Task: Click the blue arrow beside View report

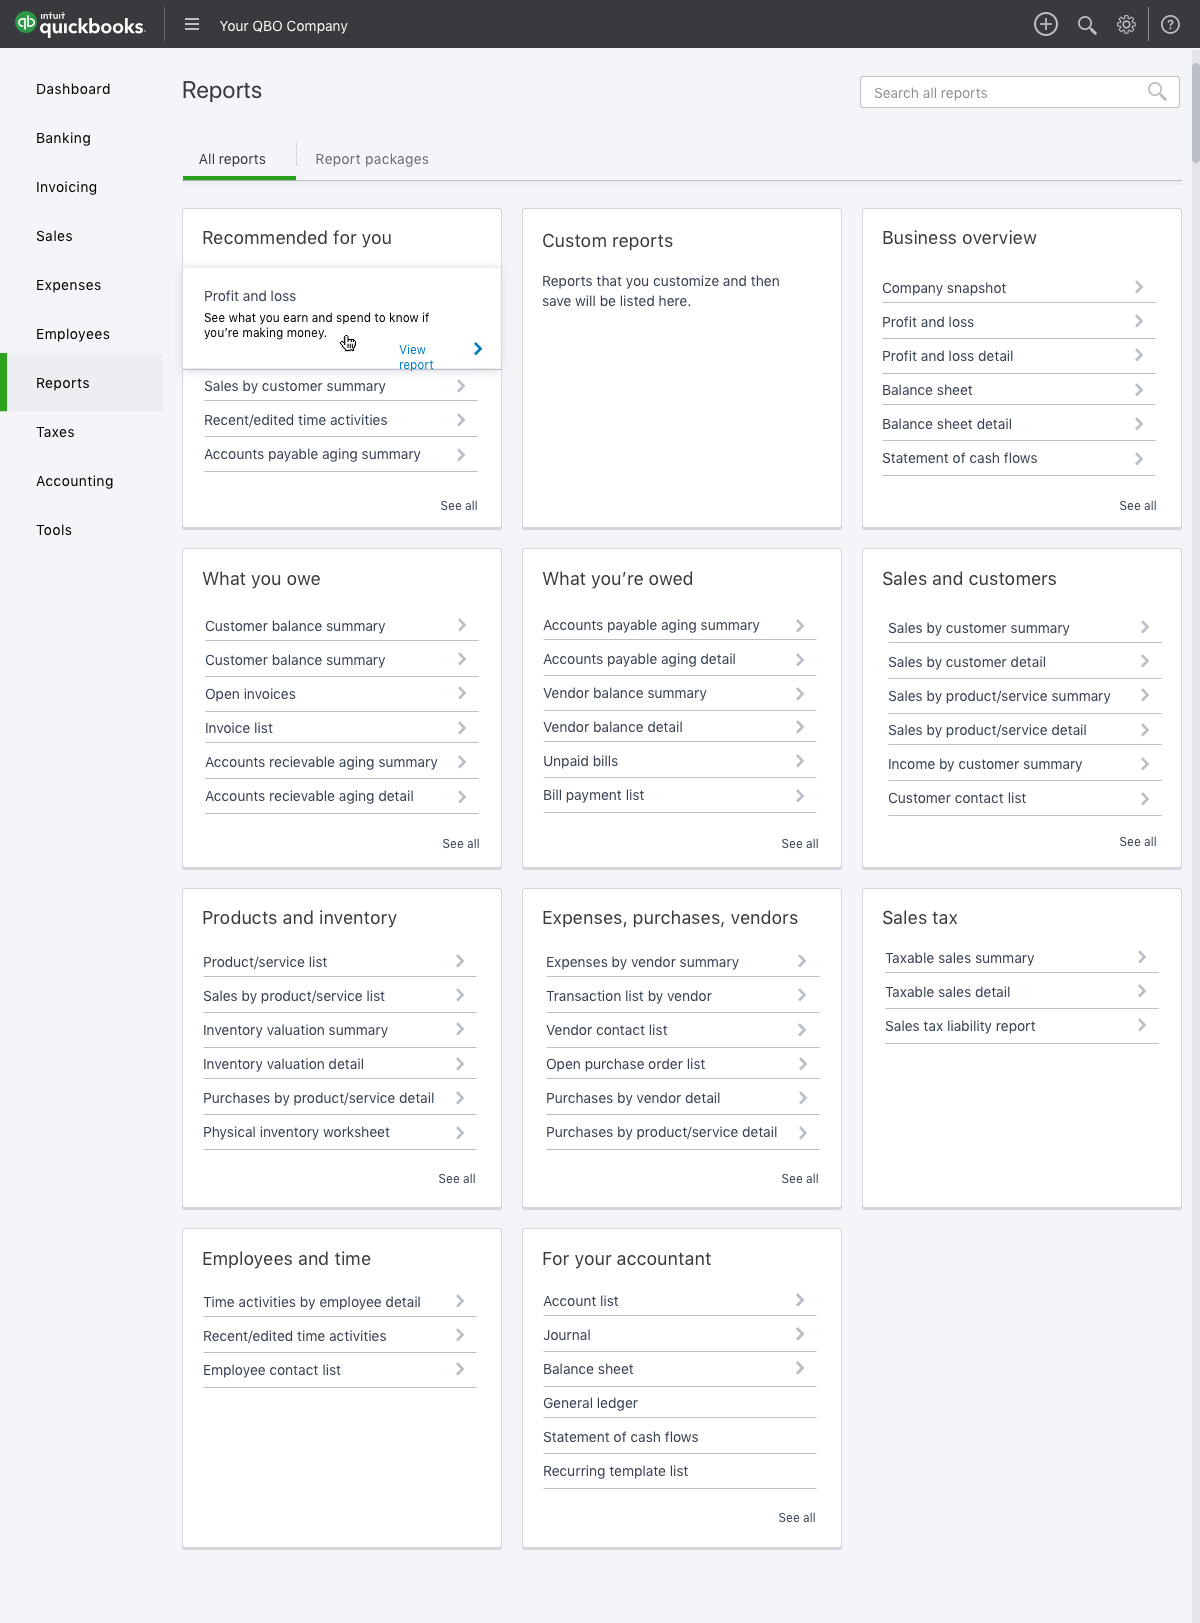Action: point(478,349)
